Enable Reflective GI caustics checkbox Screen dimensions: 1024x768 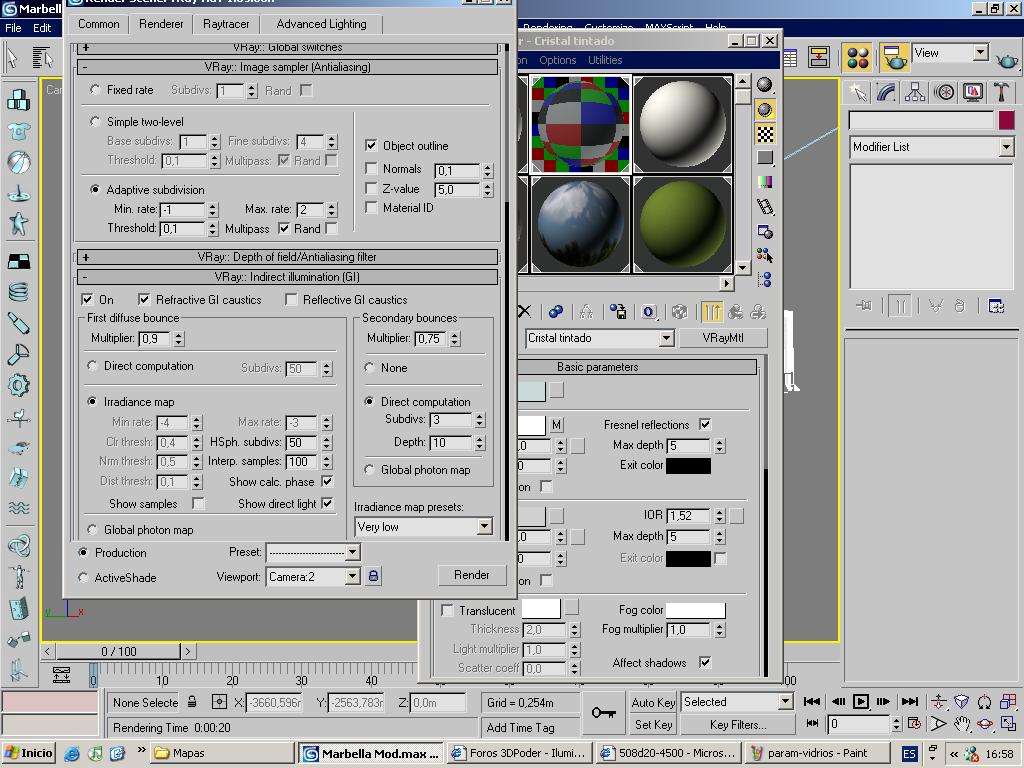[x=291, y=300]
